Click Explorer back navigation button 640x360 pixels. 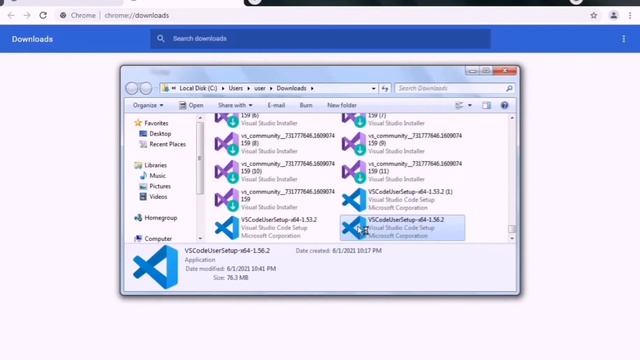tap(132, 88)
